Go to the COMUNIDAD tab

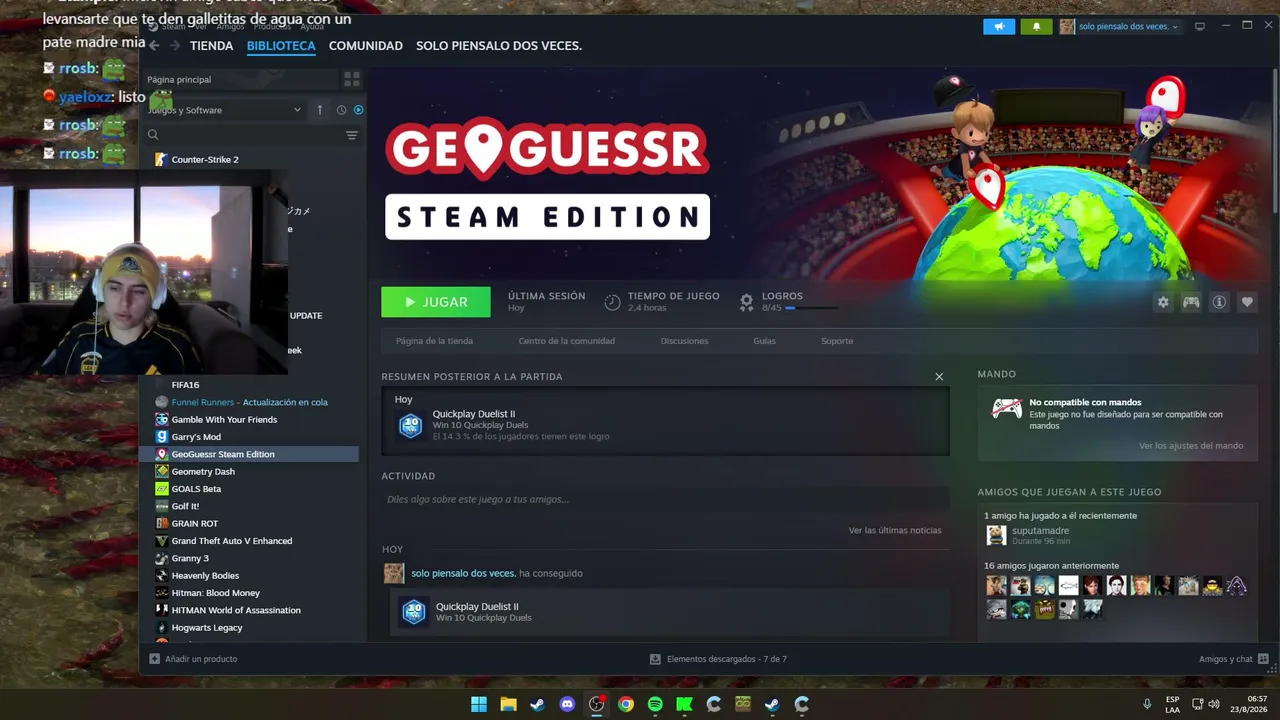(366, 46)
